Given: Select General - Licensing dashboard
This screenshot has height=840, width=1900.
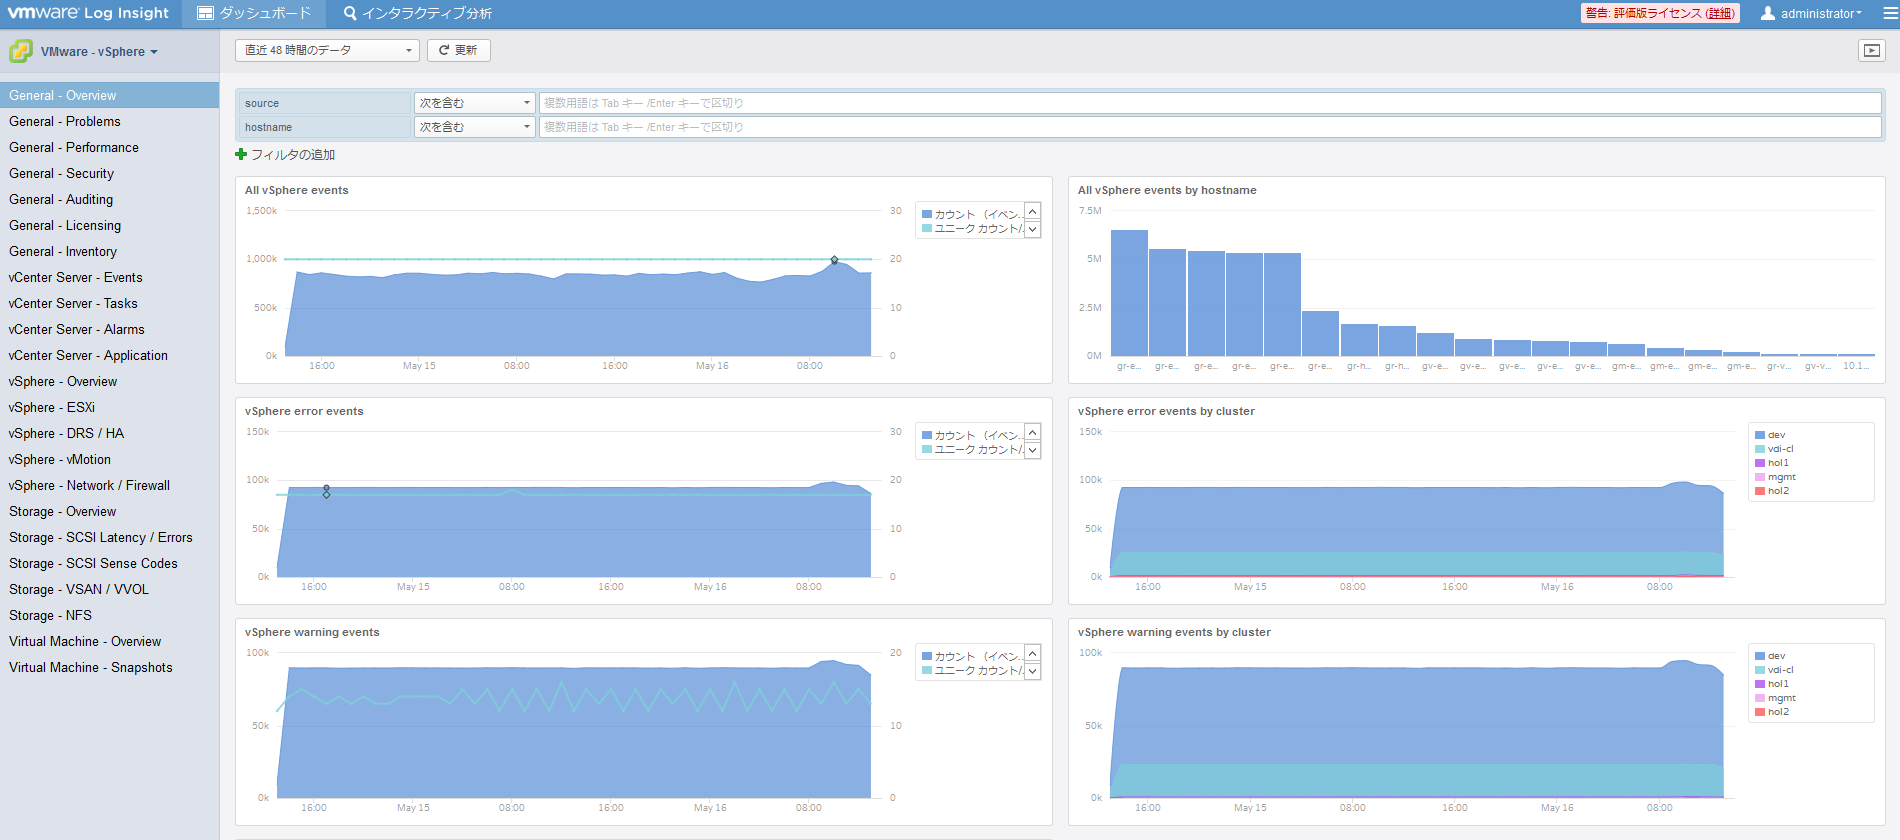Looking at the screenshot, I should tap(110, 225).
